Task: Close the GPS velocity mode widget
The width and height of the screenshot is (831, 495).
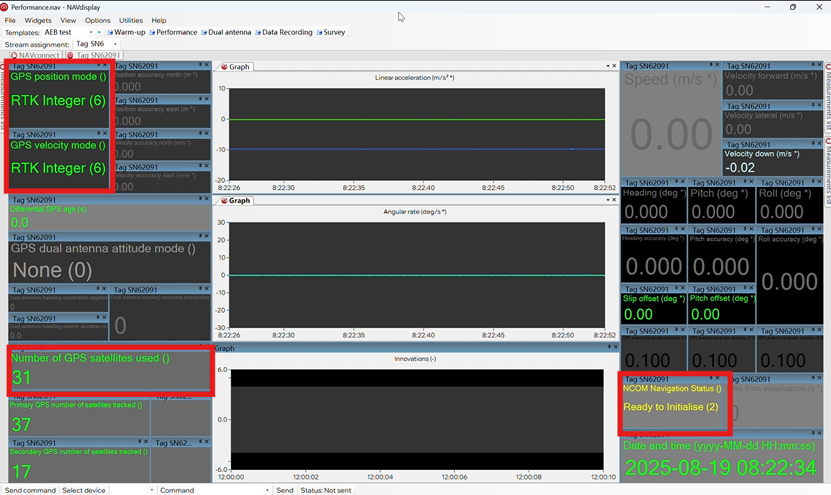Action: point(105,133)
